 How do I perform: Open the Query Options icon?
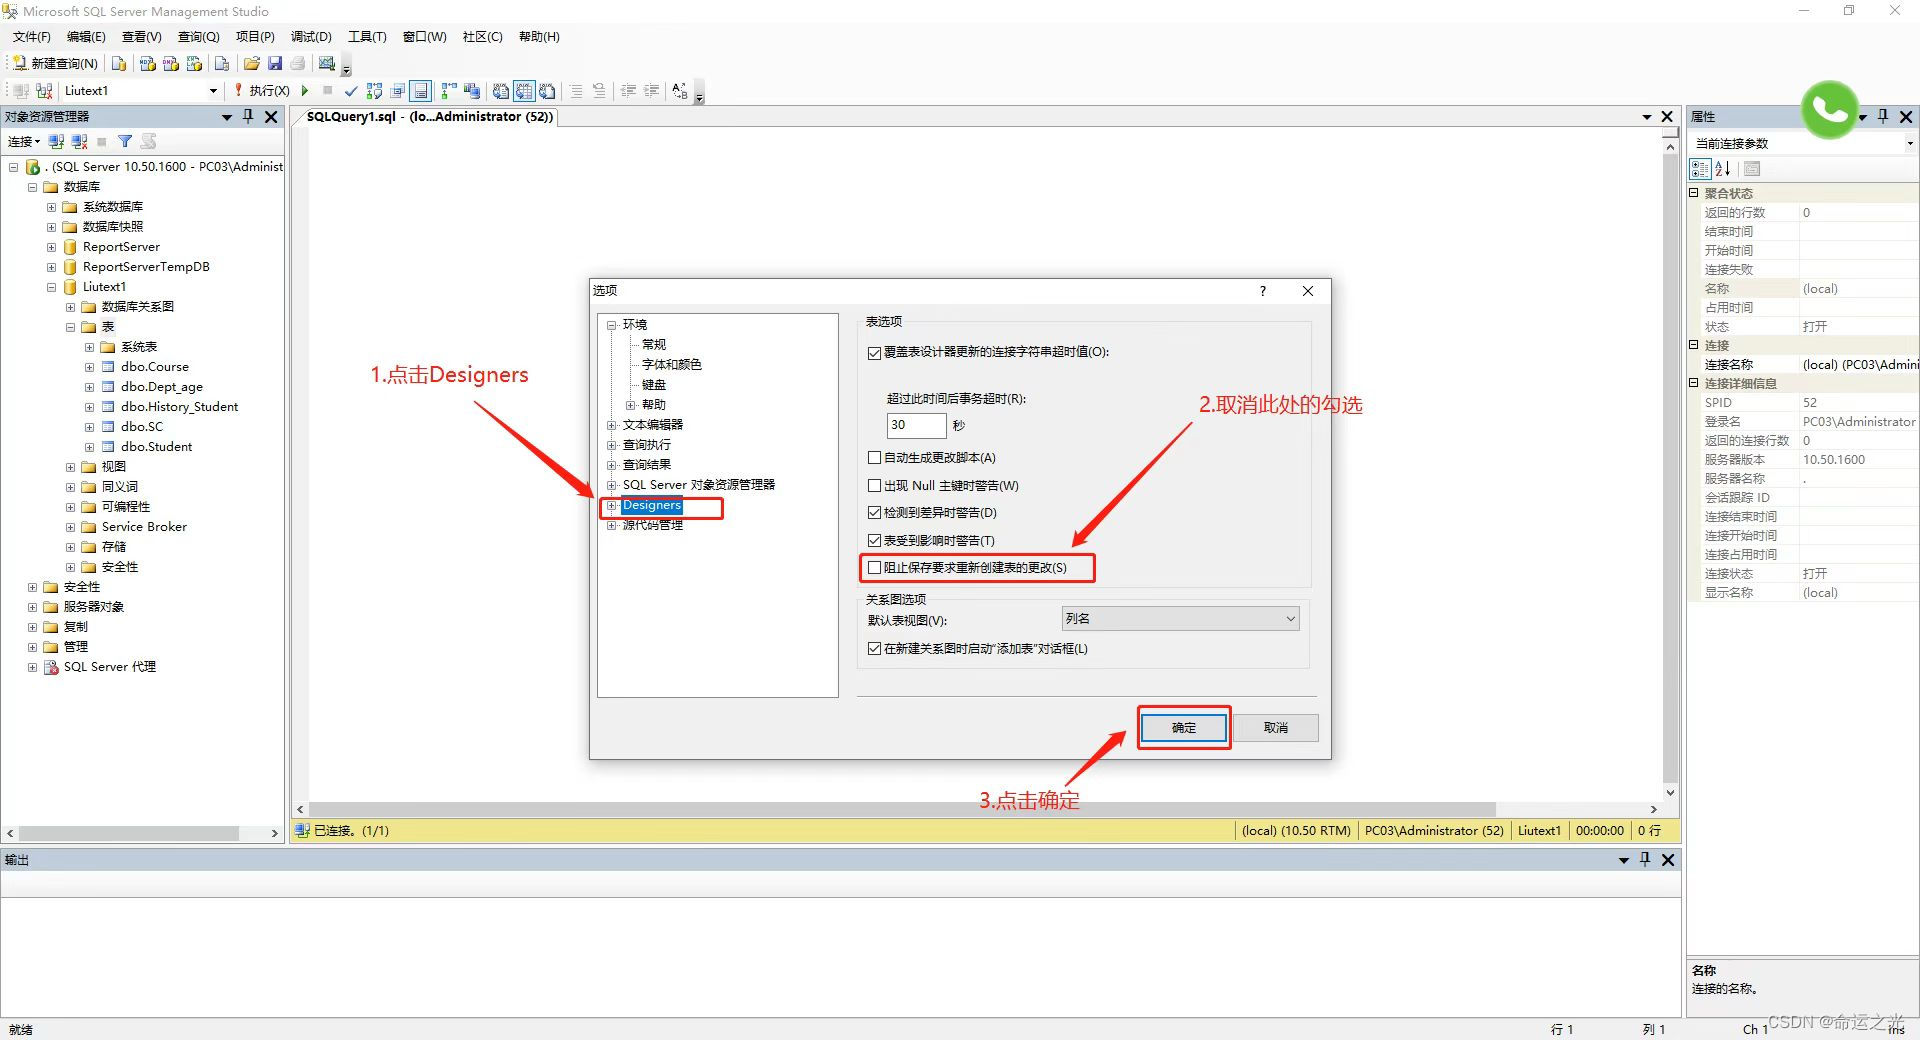398,91
